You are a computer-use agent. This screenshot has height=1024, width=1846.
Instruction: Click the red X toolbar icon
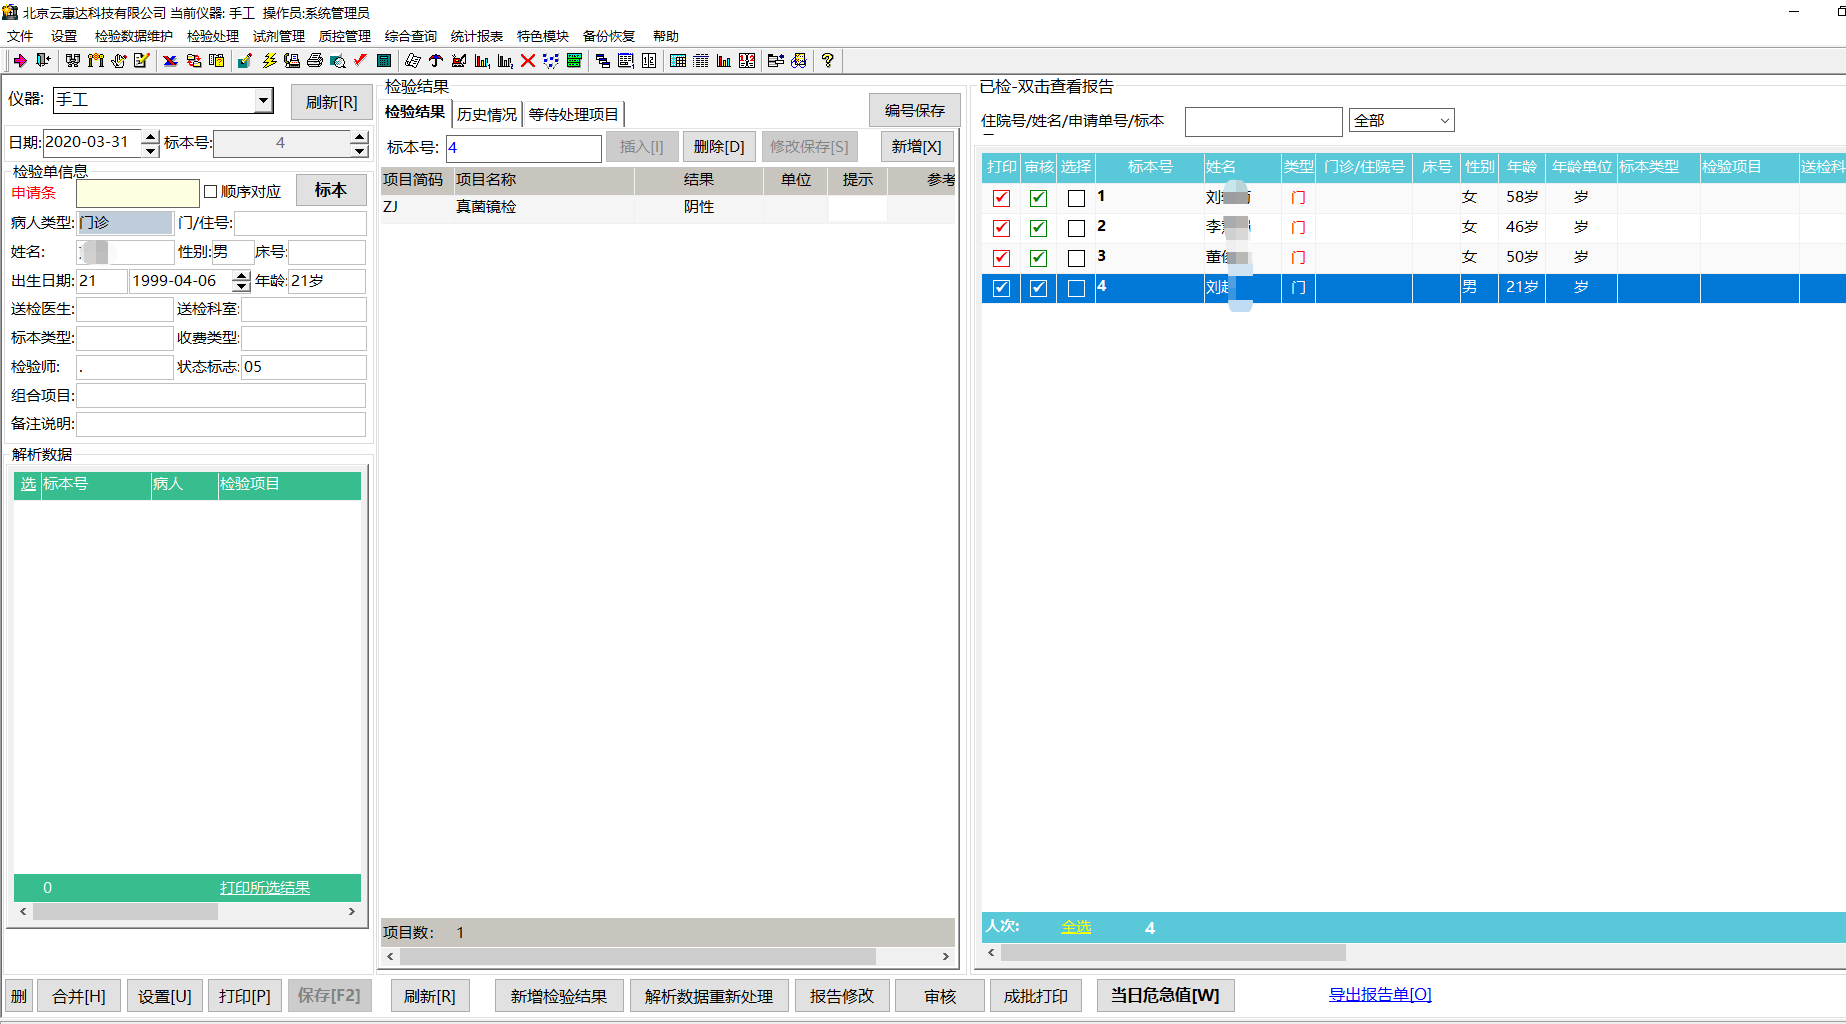tap(528, 61)
